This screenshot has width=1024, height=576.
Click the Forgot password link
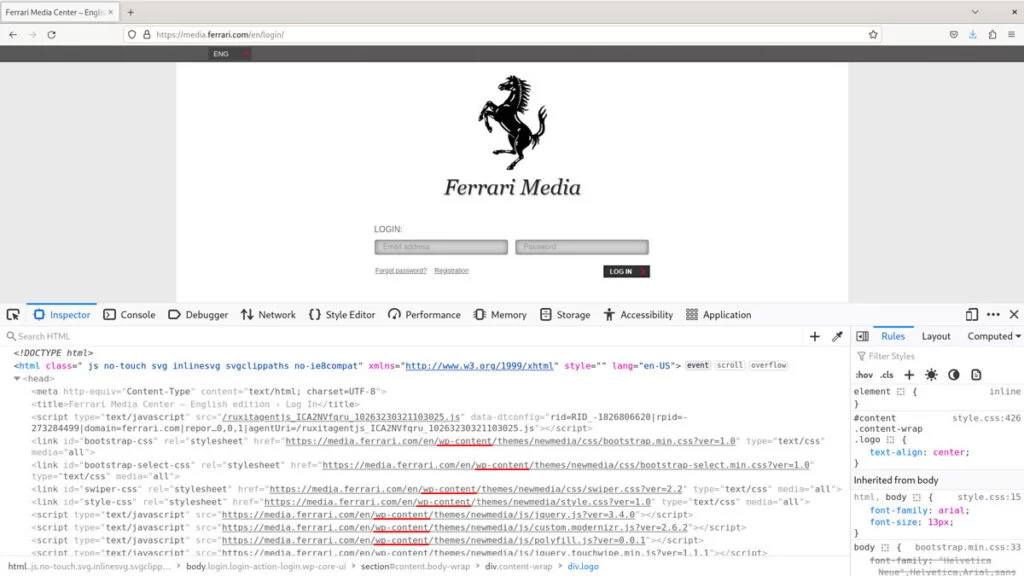coord(400,271)
